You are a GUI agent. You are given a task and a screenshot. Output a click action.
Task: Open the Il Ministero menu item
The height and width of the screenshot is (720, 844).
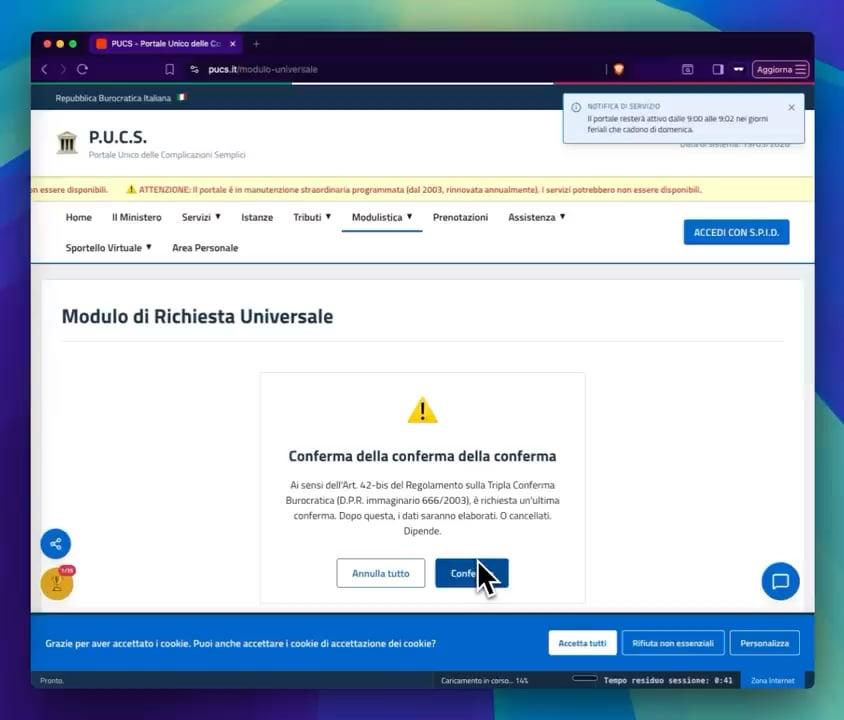[137, 217]
